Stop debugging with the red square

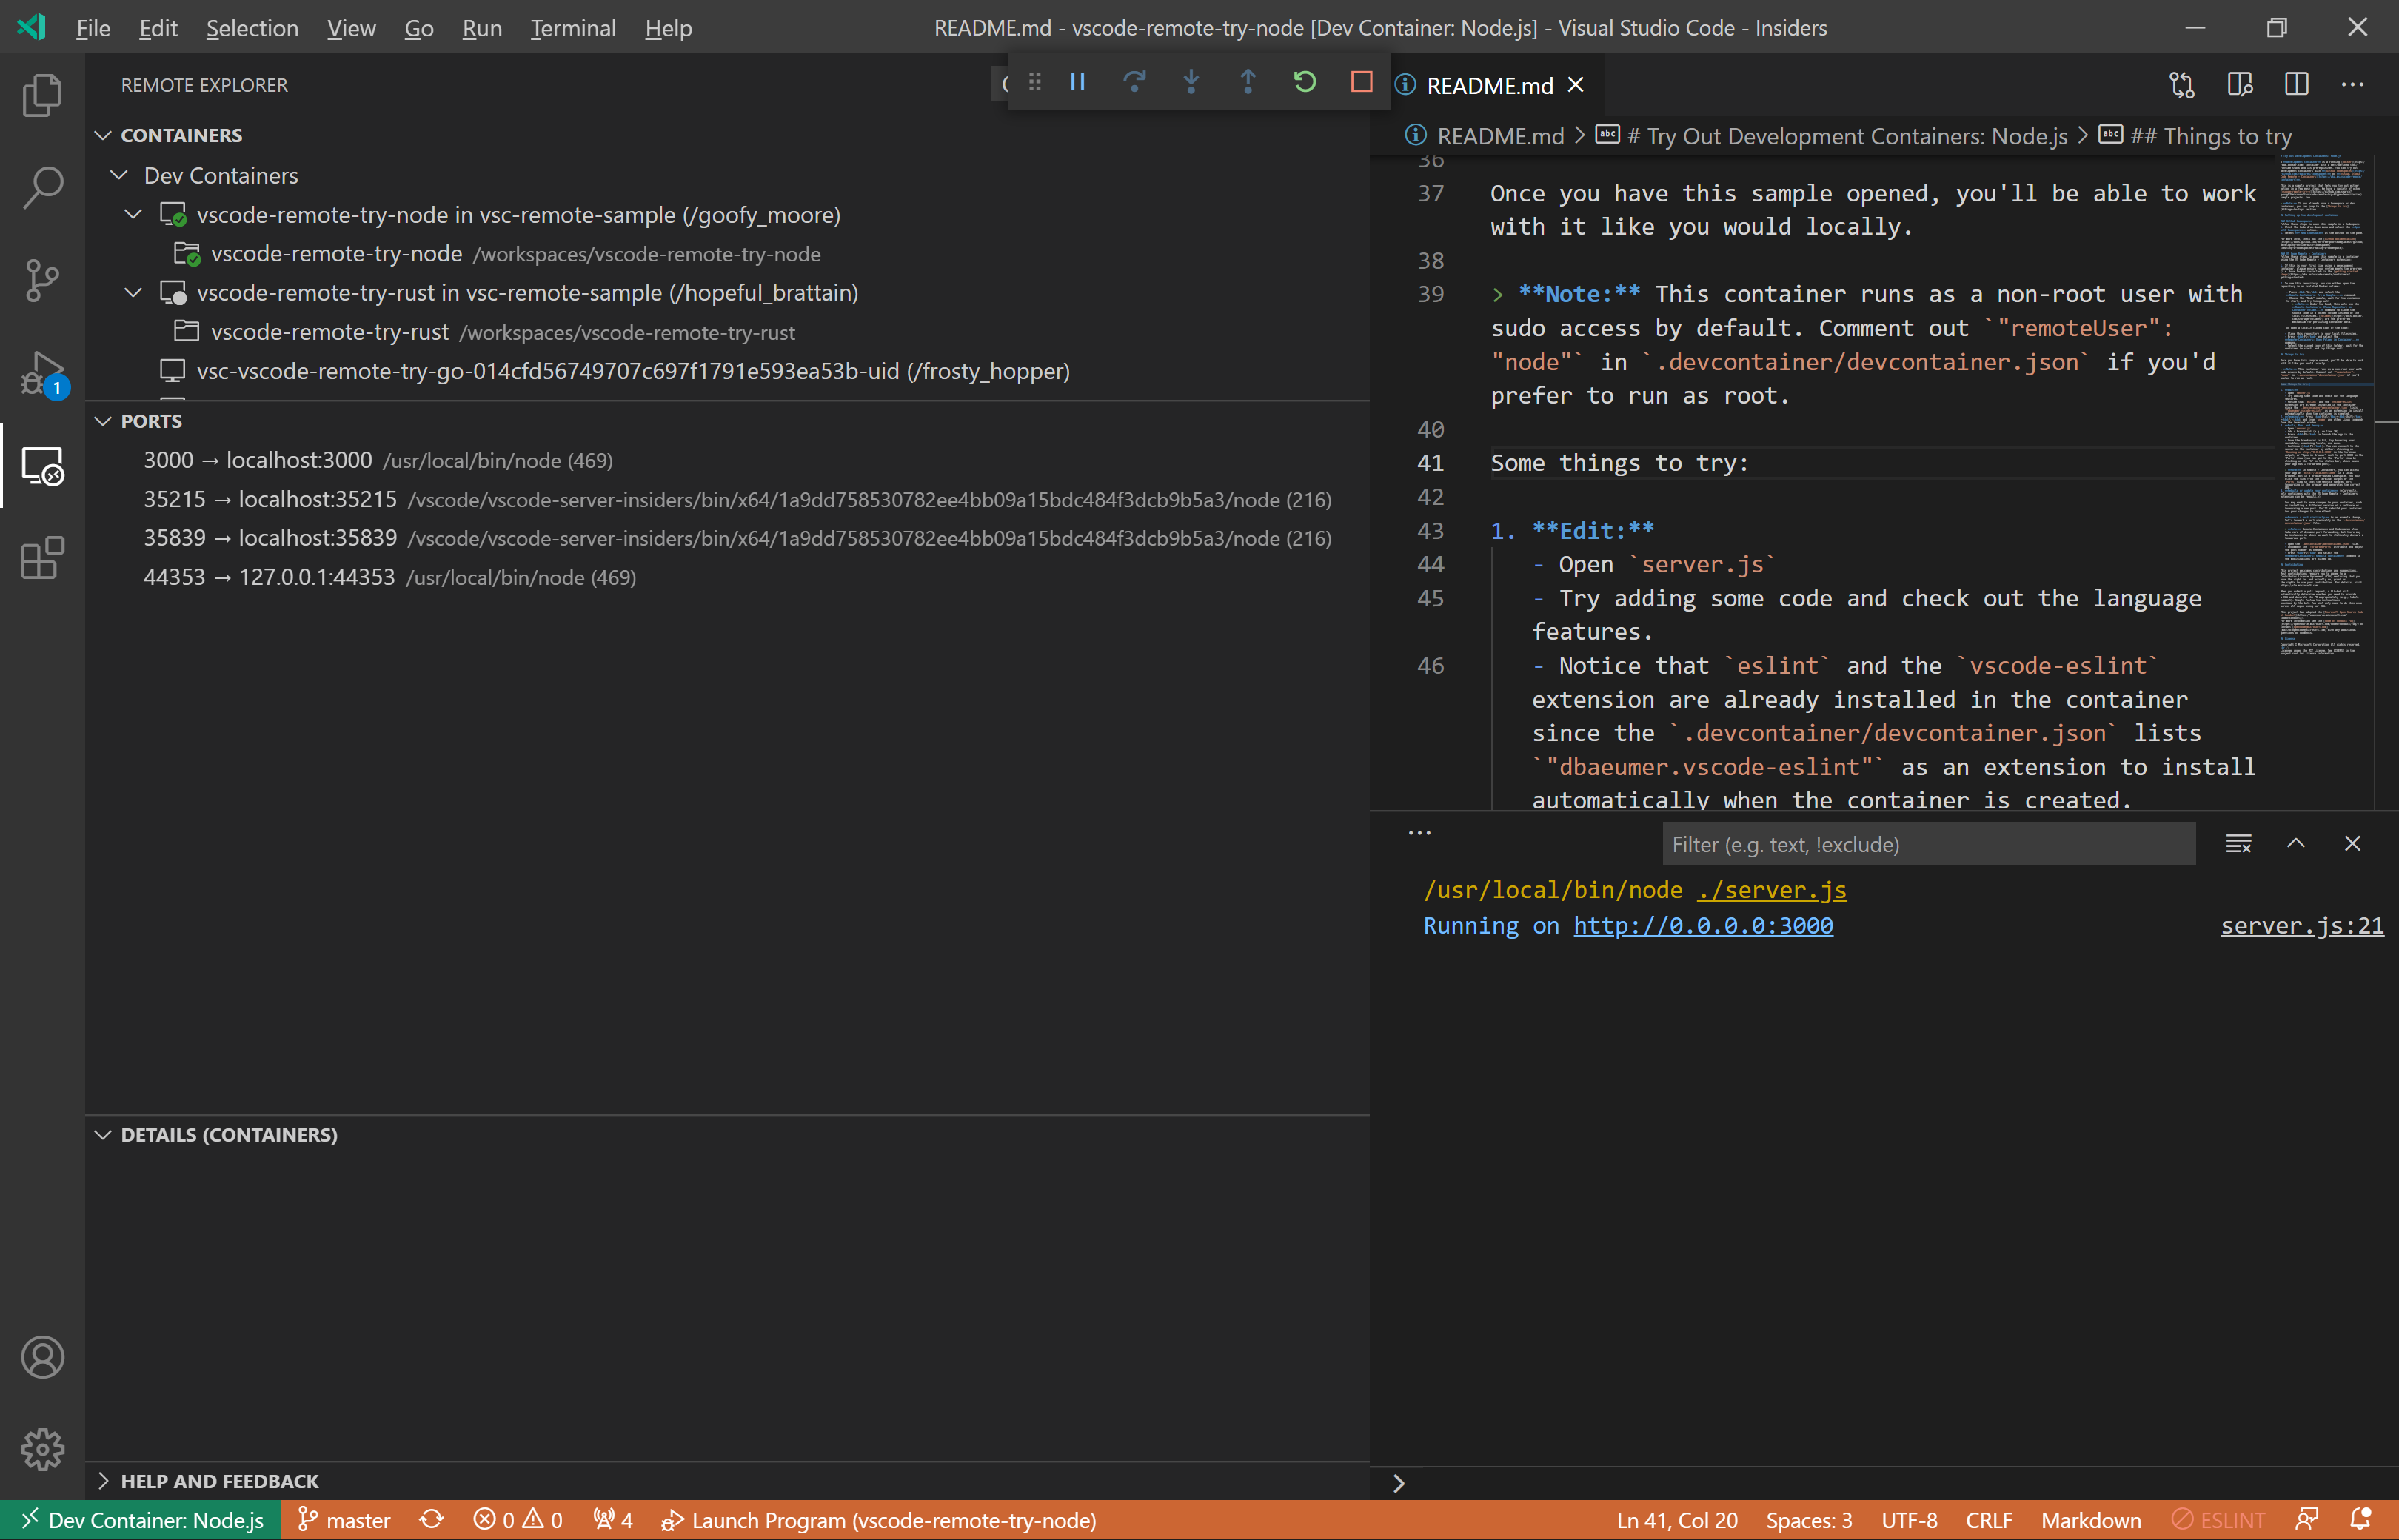(1360, 82)
